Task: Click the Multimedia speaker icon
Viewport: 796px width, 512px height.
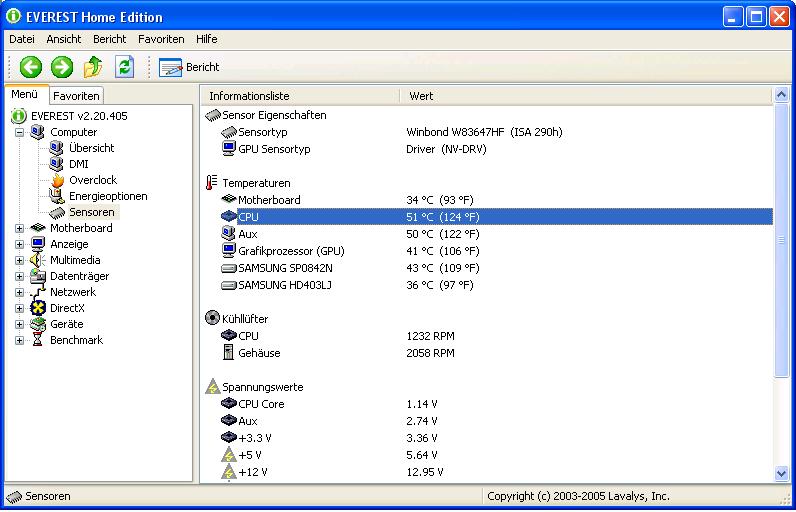Action: click(x=38, y=260)
